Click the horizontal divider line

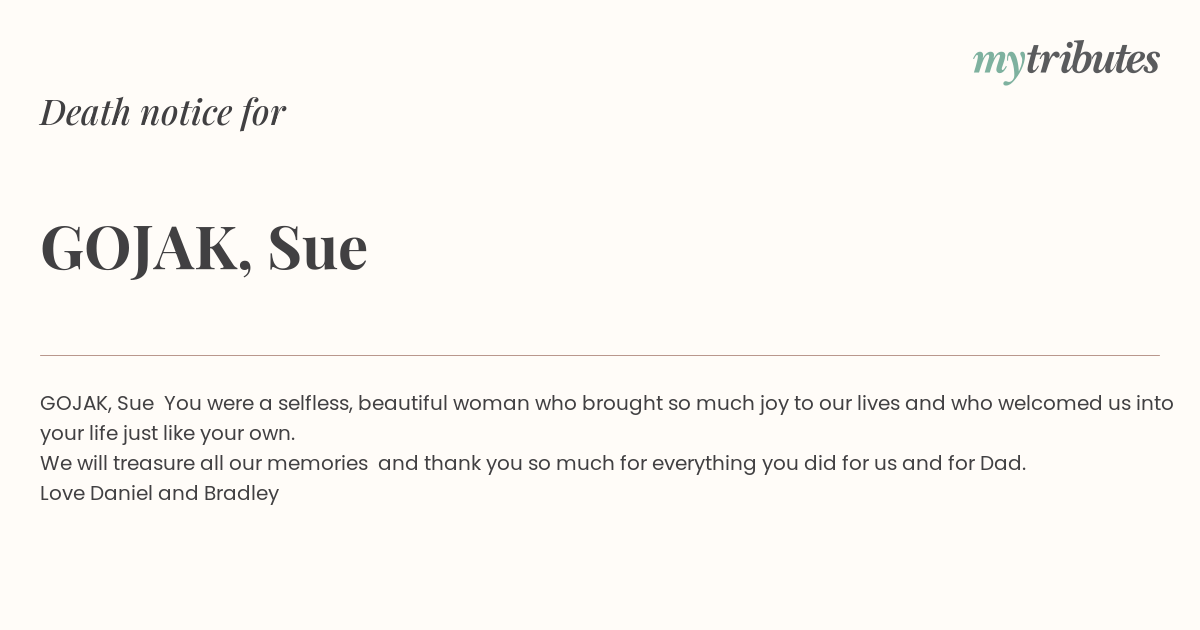(x=600, y=355)
